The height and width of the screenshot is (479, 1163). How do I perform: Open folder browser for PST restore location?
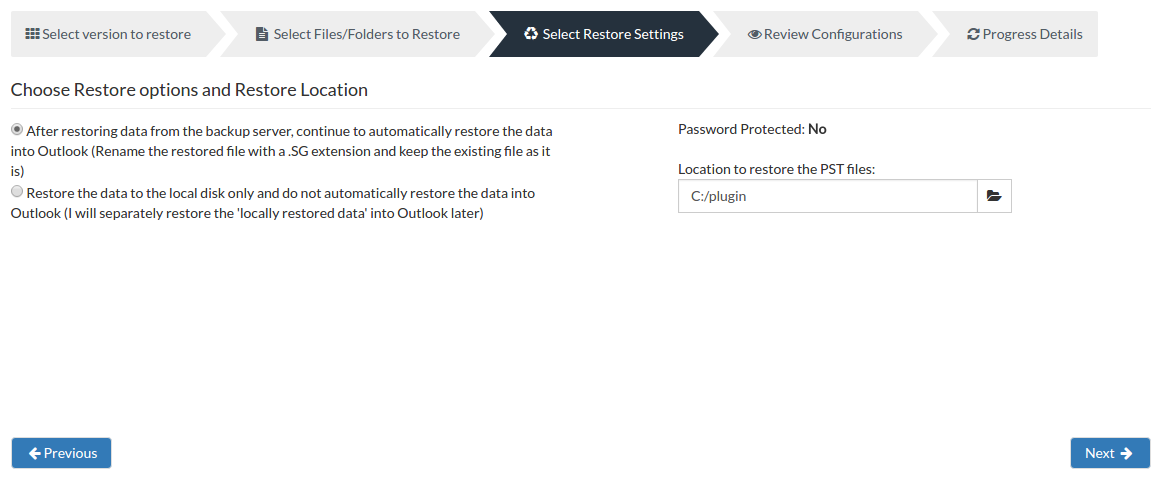point(994,196)
